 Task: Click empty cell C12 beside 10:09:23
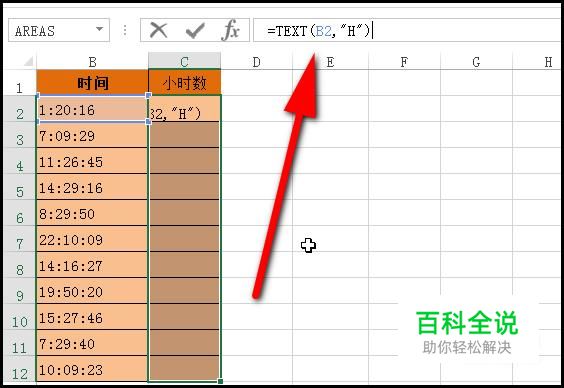(185, 369)
